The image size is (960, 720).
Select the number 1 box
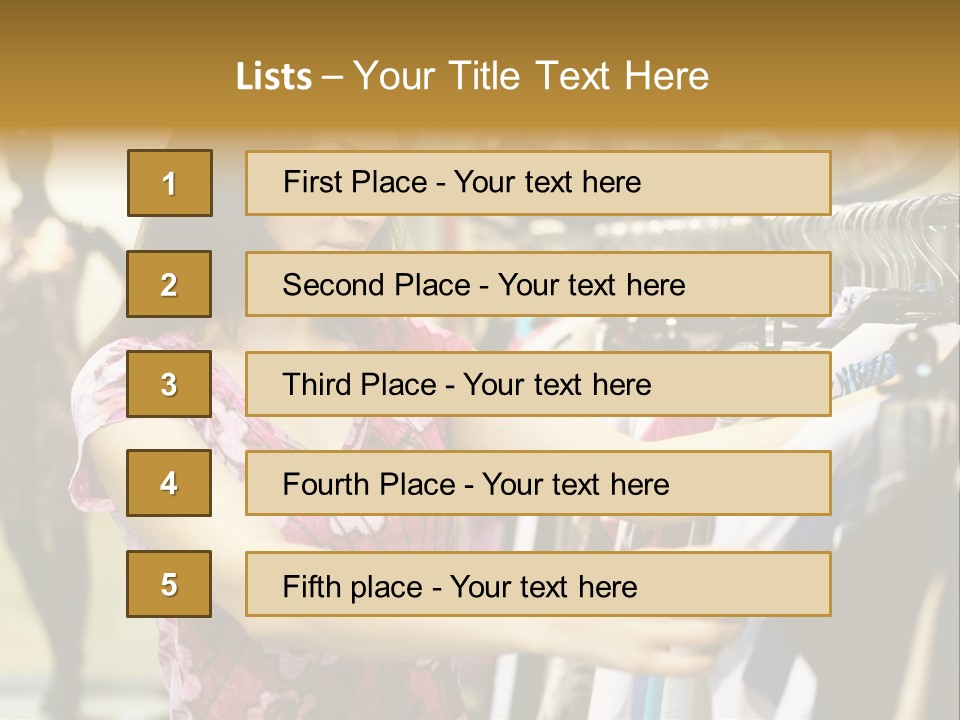(170, 183)
